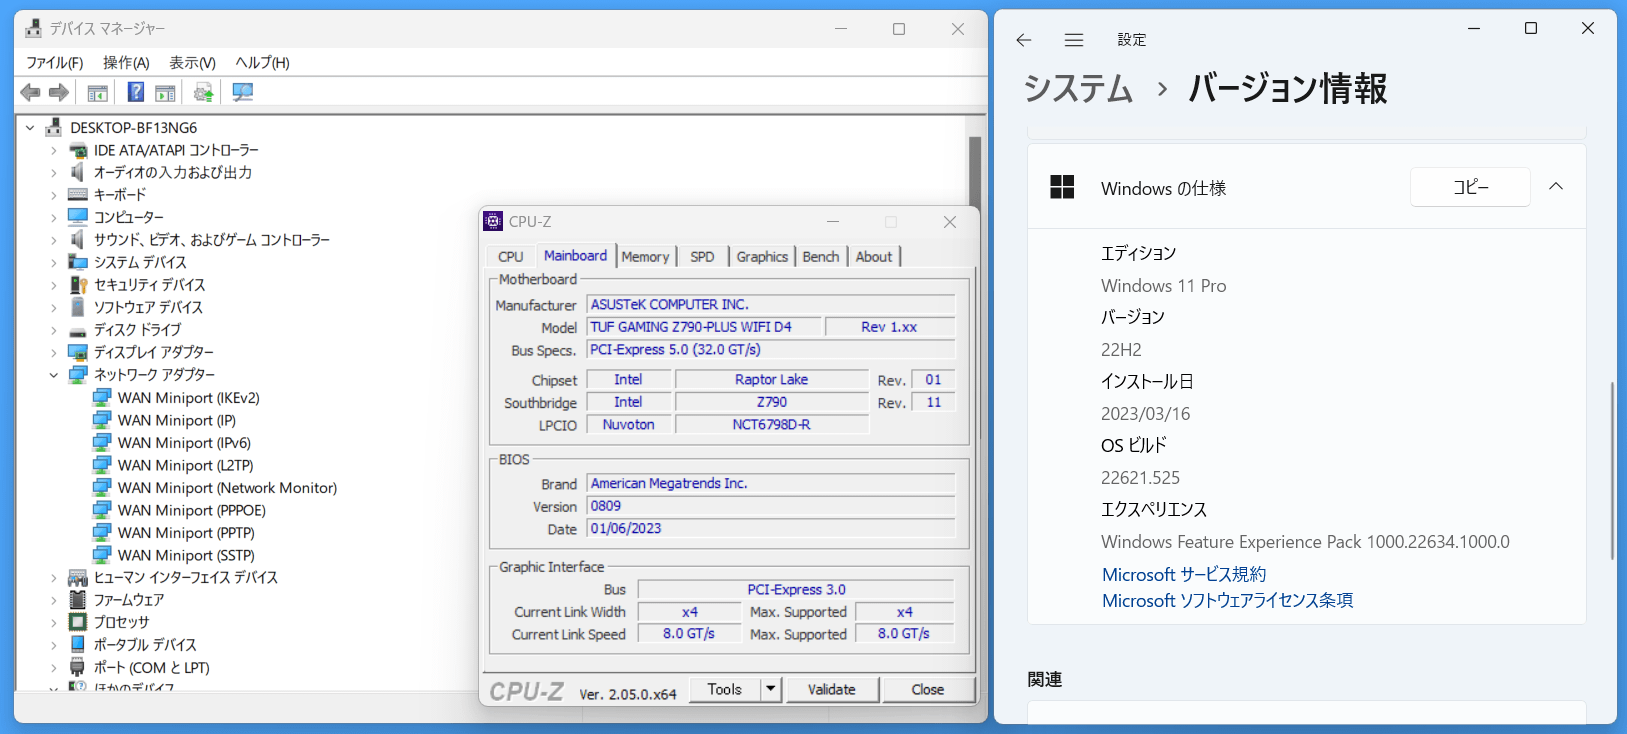
Task: Click the IDE ATA/ATAPI controller icon
Action: coord(78,150)
